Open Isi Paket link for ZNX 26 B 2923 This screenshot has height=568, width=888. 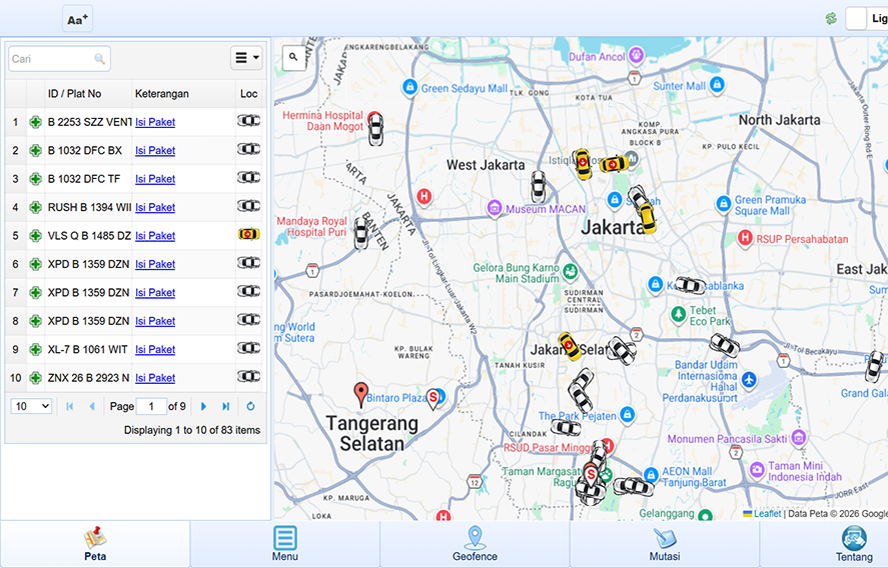pyautogui.click(x=155, y=378)
